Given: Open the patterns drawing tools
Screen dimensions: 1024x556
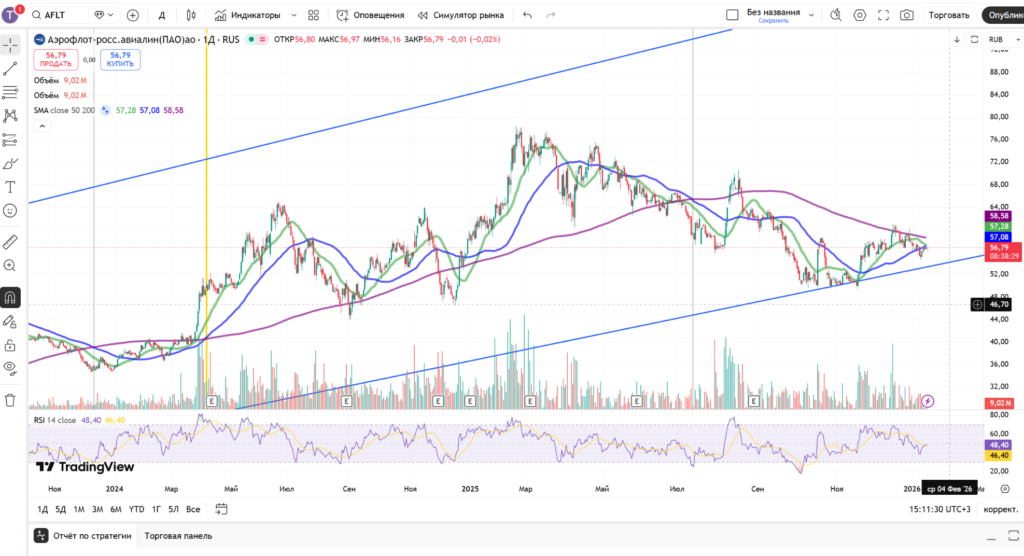Looking at the screenshot, I should [x=10, y=116].
